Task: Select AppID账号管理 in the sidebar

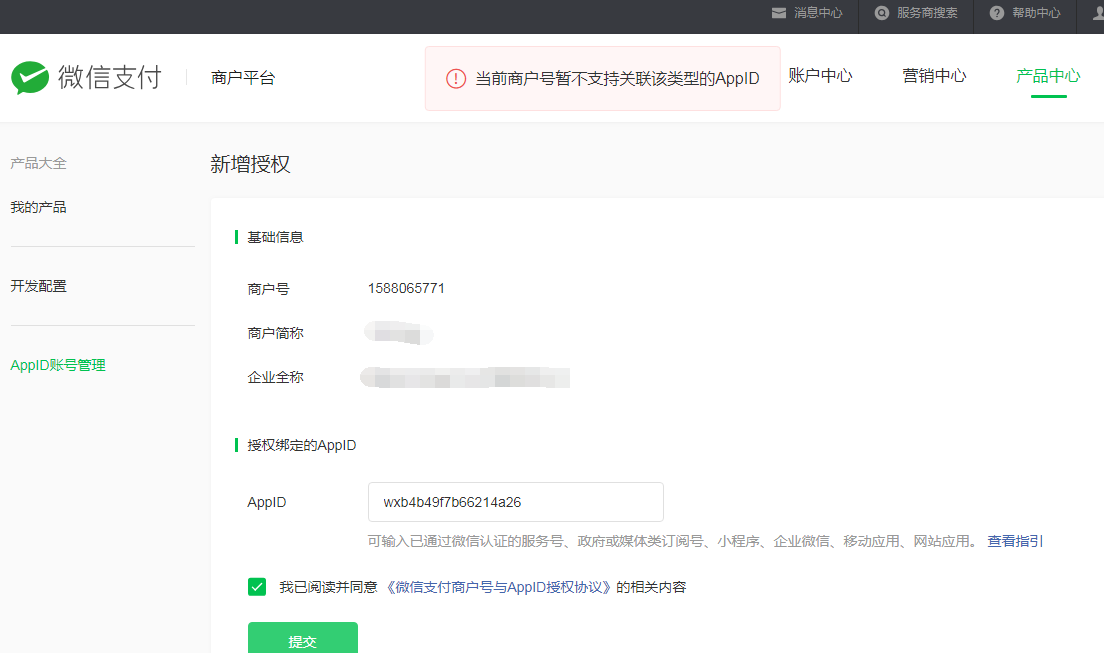Action: click(x=58, y=365)
